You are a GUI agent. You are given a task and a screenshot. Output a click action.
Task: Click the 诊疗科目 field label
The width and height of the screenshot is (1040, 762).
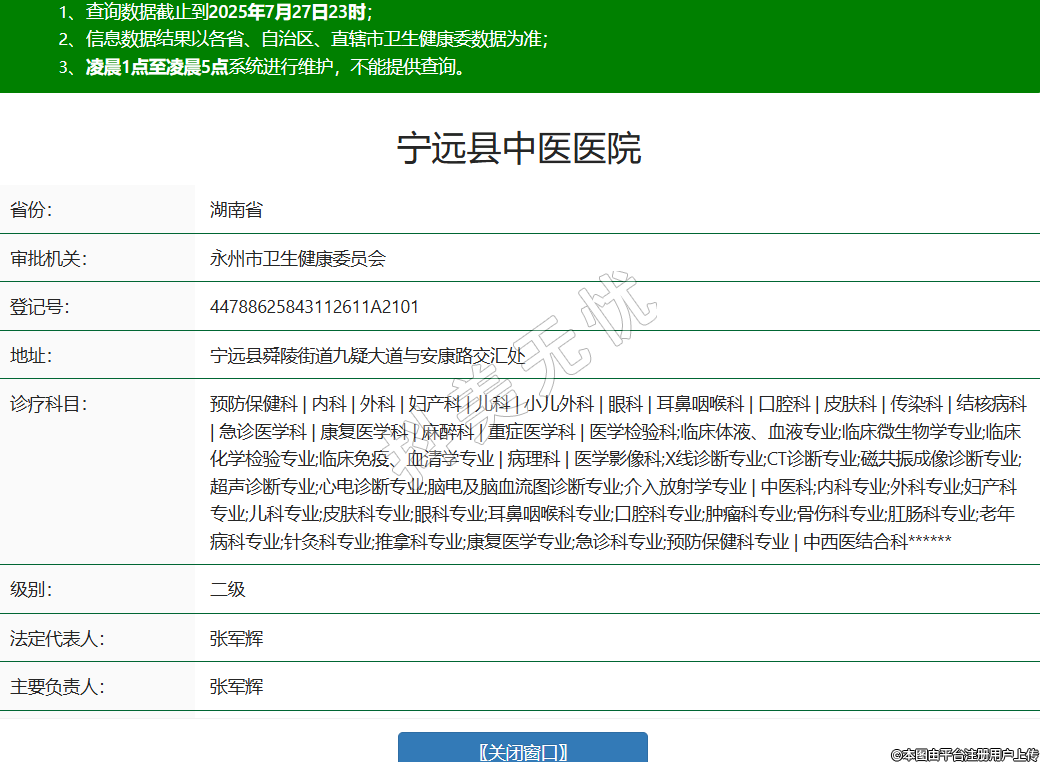[x=49, y=404]
